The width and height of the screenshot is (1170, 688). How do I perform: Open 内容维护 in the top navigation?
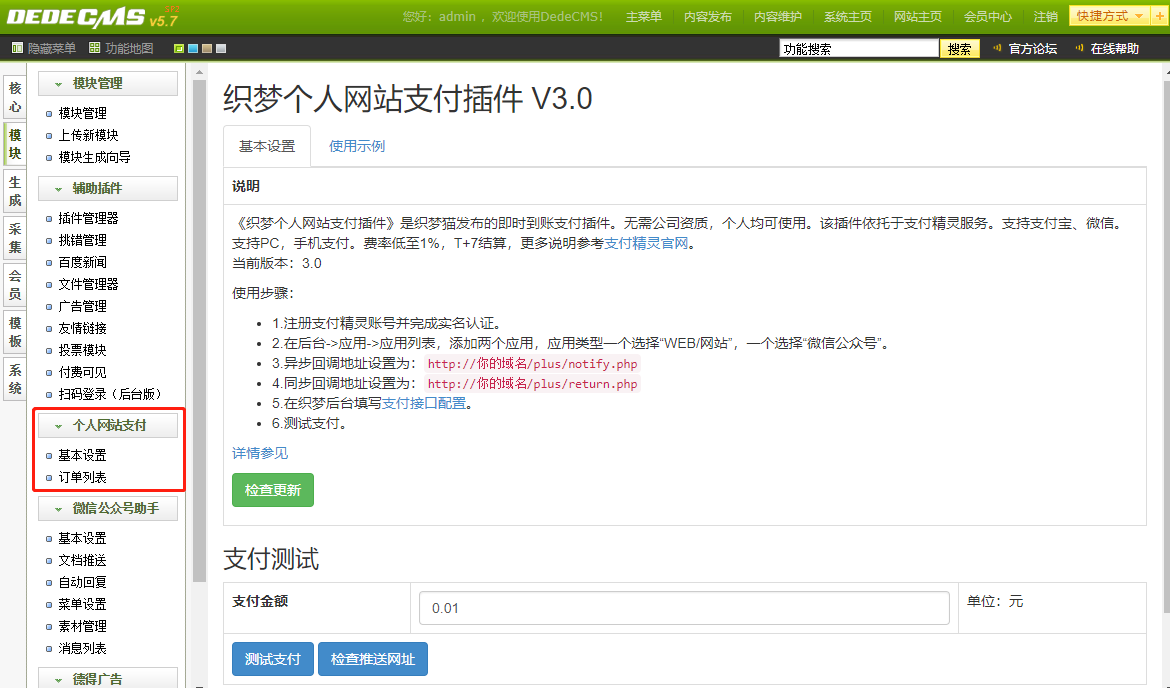pyautogui.click(x=778, y=16)
